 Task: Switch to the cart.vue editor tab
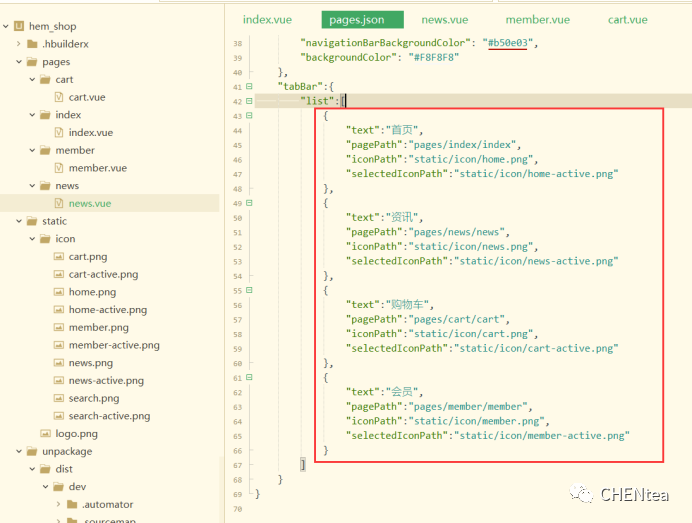point(627,19)
